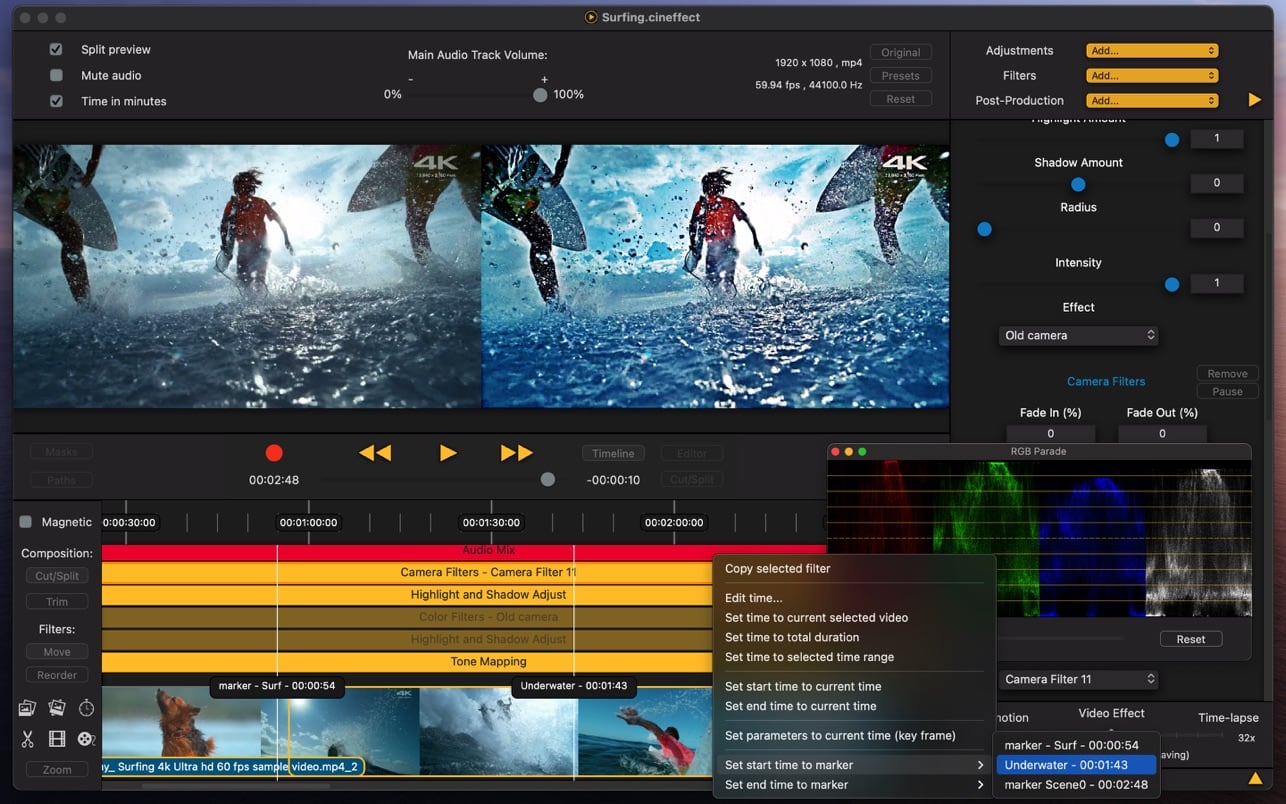Screen dimensions: 1286x804
Task: Click the fast-forward double-arrow button
Action: 516,453
